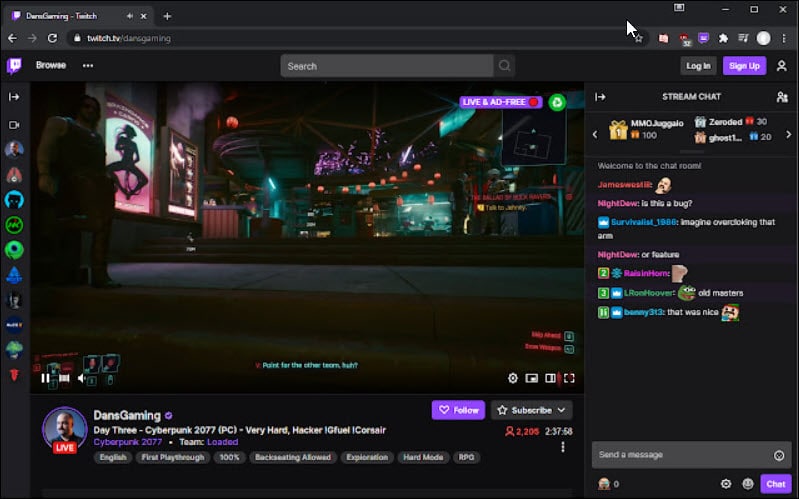Open Chrome three-dot menu

click(784, 38)
